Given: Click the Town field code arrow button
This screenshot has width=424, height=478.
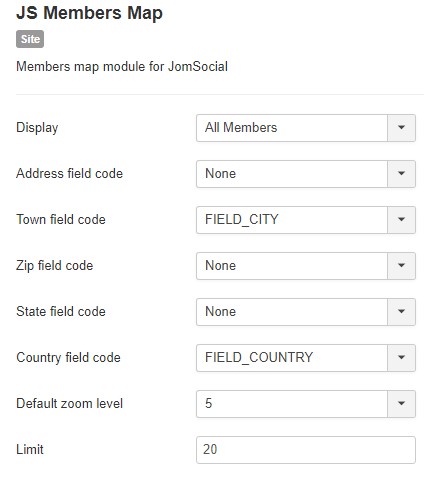Looking at the screenshot, I should click(401, 220).
